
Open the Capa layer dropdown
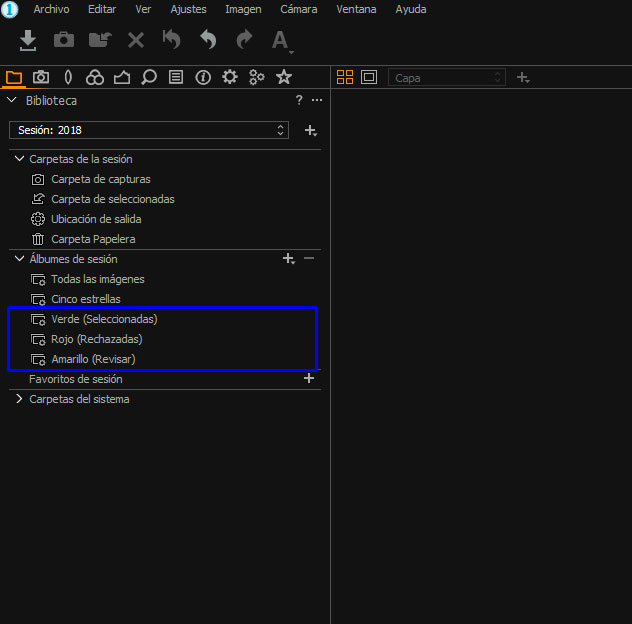click(446, 77)
